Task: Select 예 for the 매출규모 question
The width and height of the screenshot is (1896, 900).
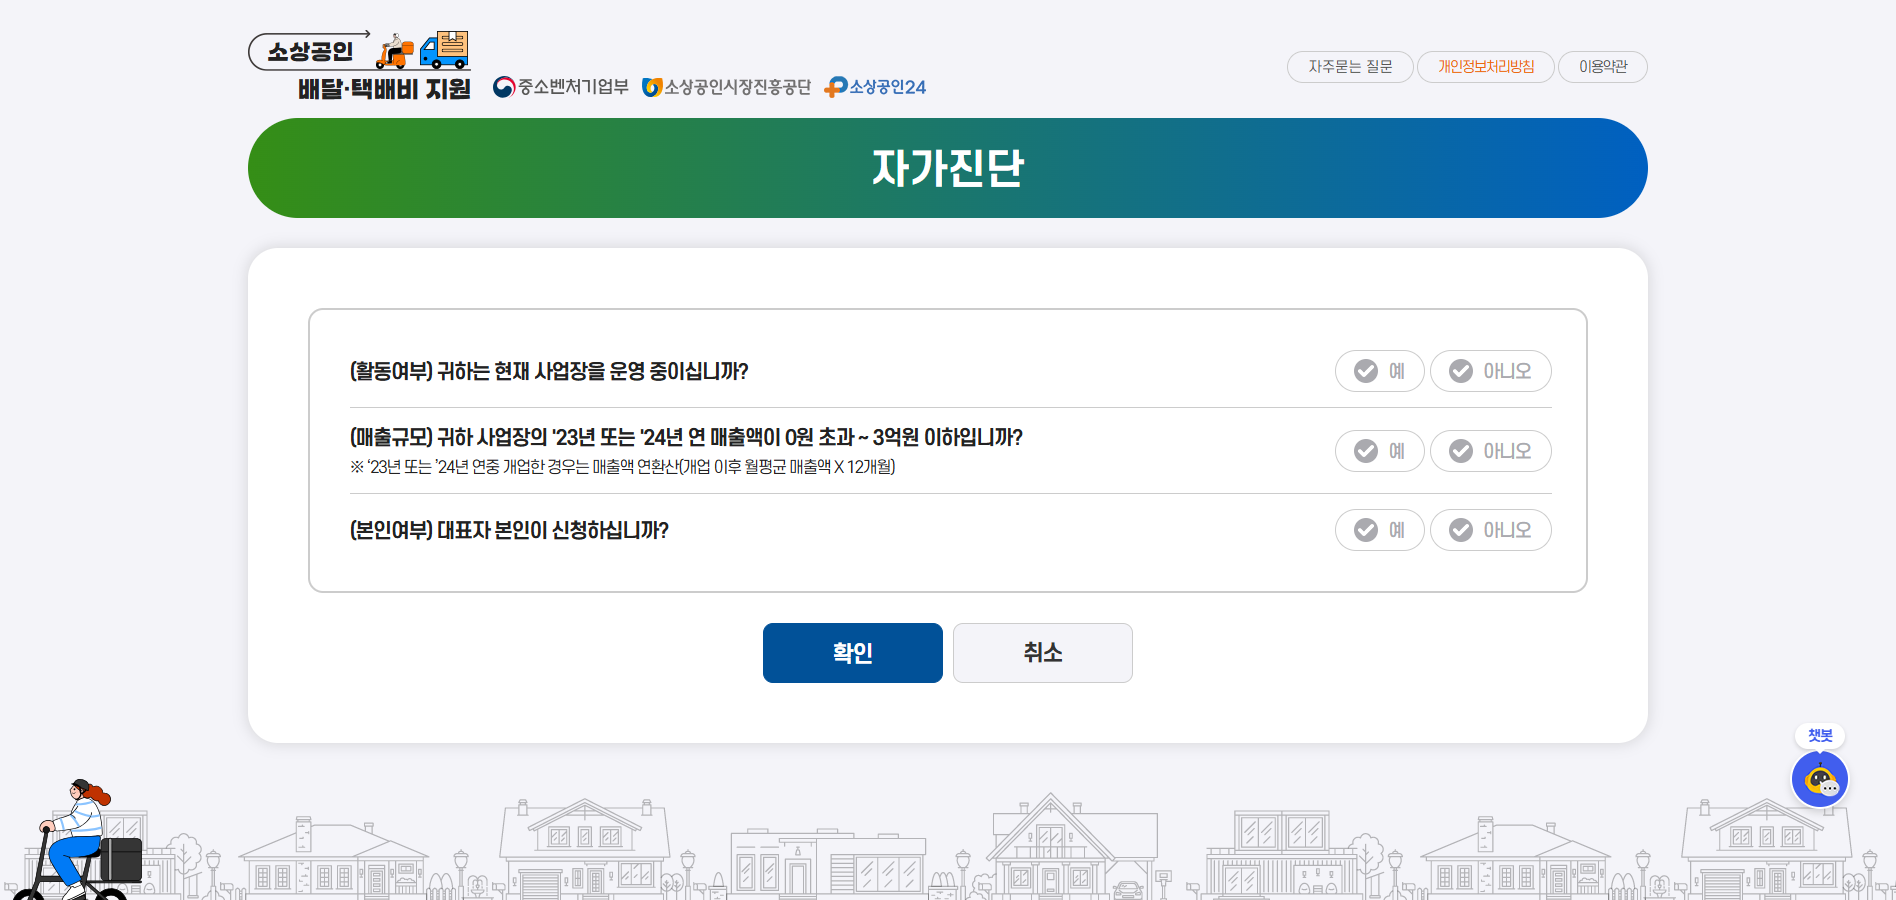Action: (1379, 451)
